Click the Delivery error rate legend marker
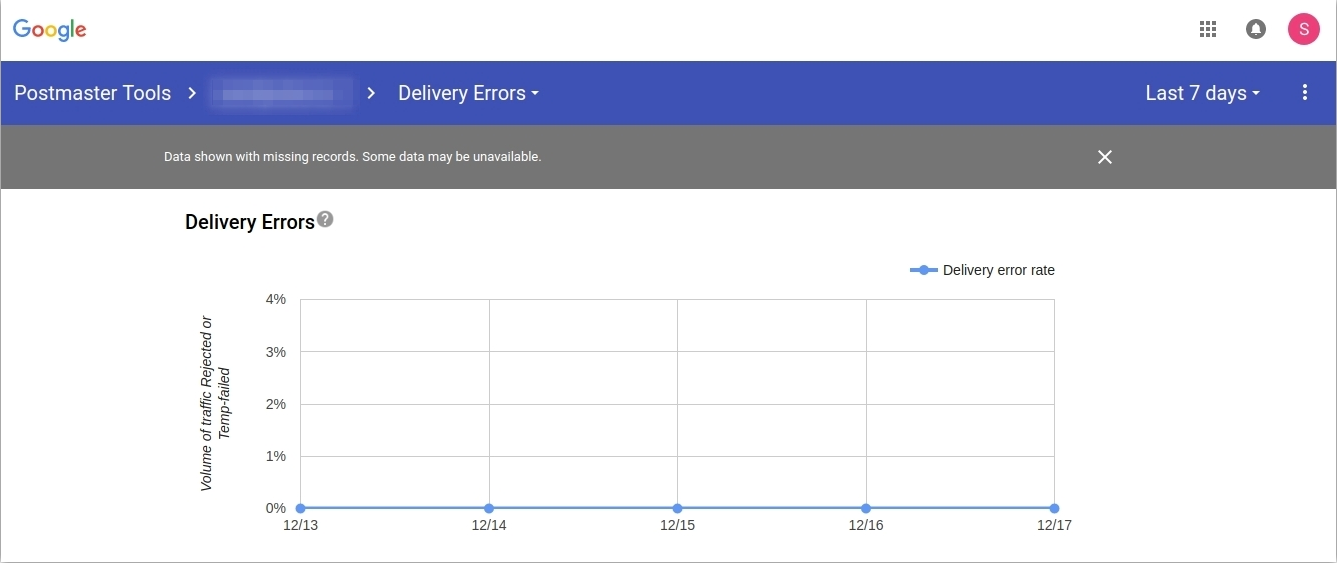Screen dimensions: 1337x563 (923, 270)
